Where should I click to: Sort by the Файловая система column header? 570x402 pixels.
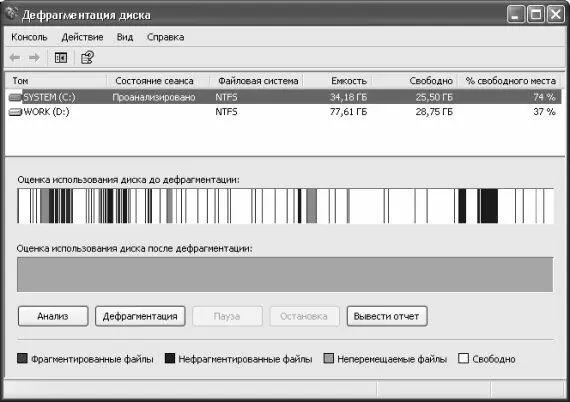tap(257, 81)
